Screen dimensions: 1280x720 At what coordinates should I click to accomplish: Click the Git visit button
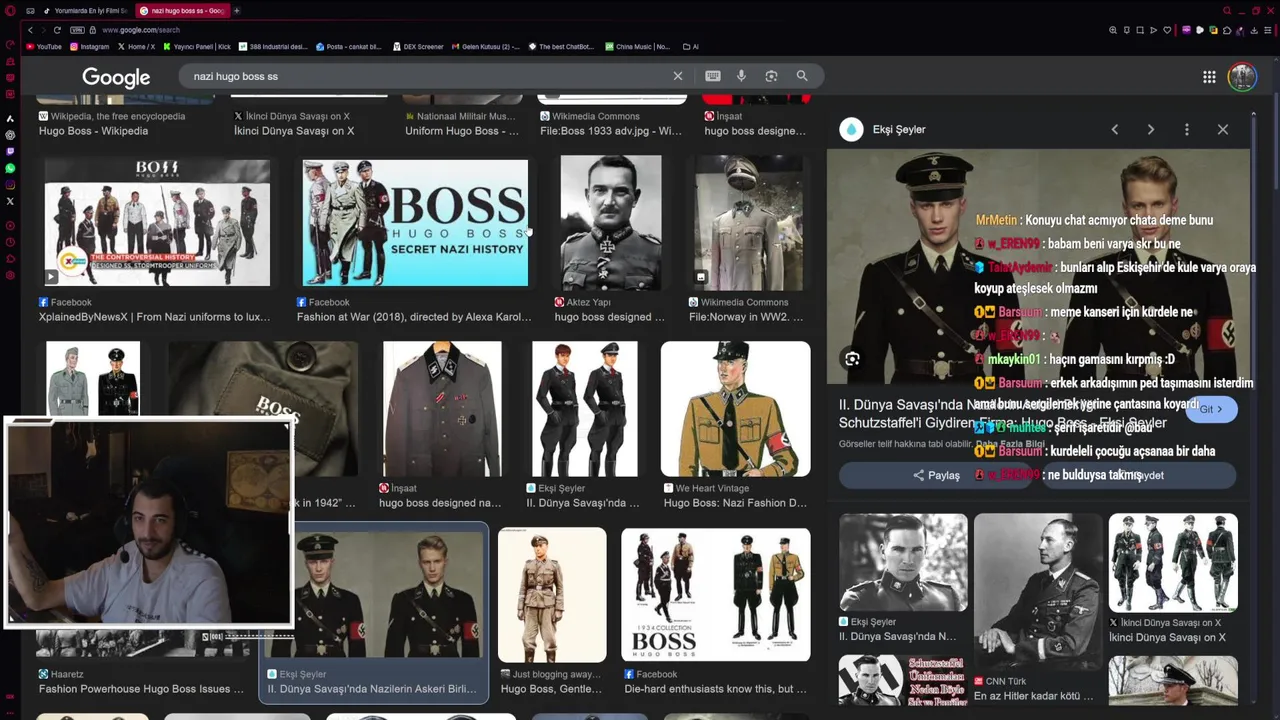(1211, 409)
